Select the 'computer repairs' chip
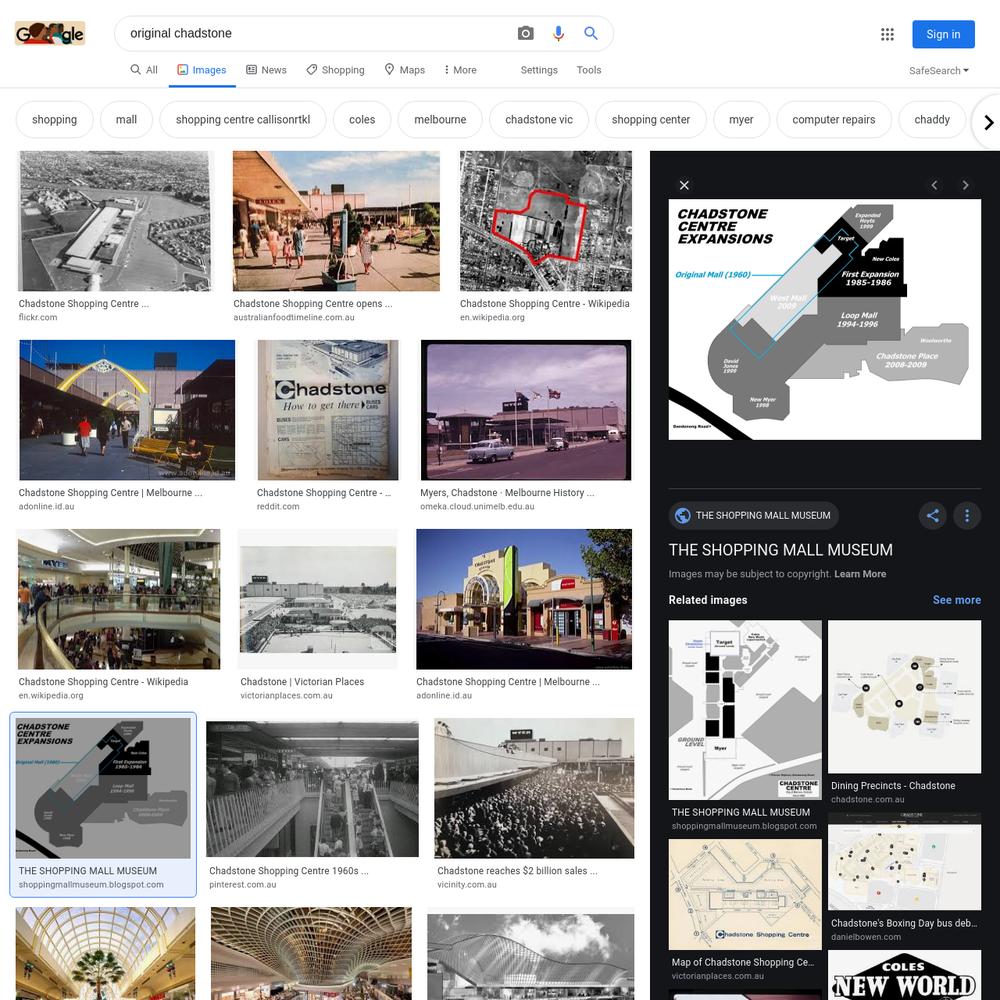This screenshot has height=1000, width=1000. point(834,119)
